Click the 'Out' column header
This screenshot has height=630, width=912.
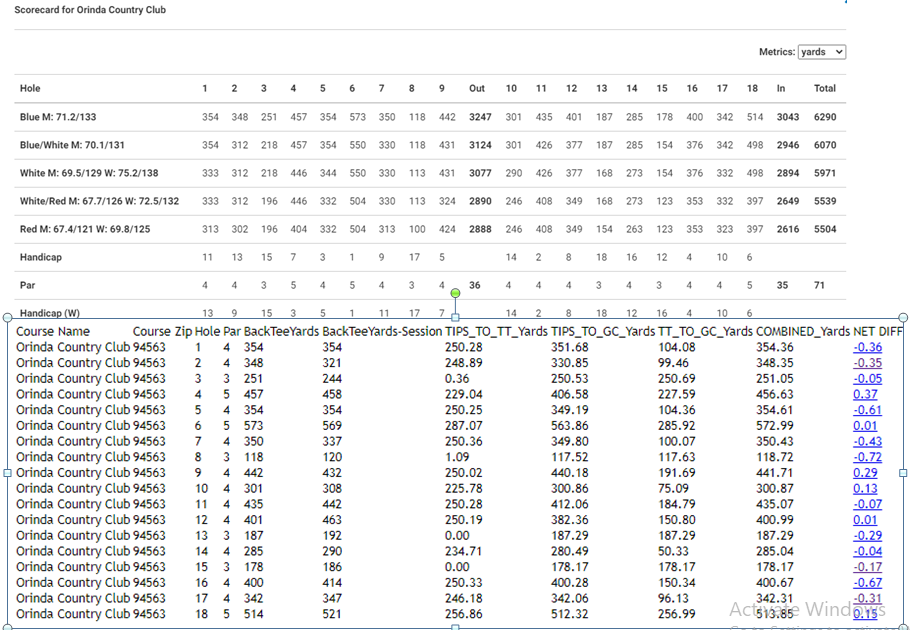coord(477,88)
